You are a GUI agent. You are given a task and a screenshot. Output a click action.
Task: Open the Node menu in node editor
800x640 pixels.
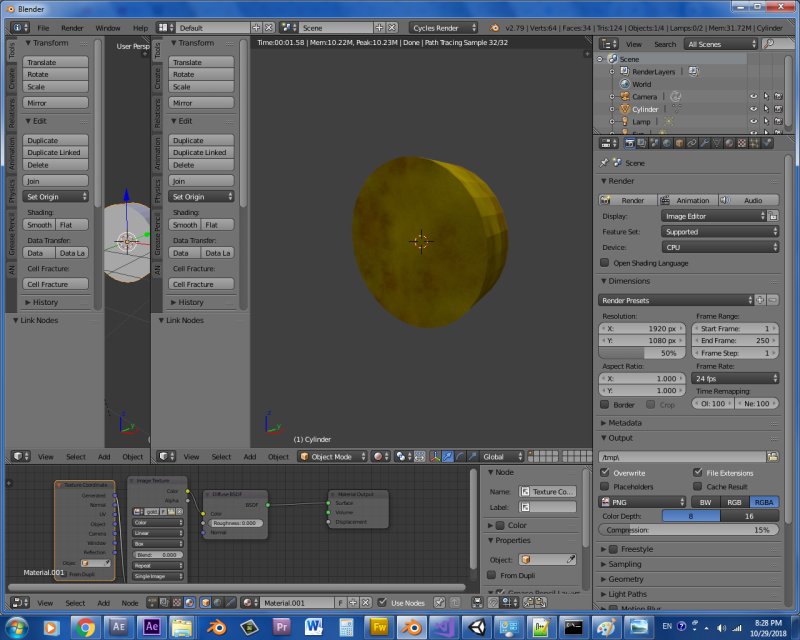(130, 603)
